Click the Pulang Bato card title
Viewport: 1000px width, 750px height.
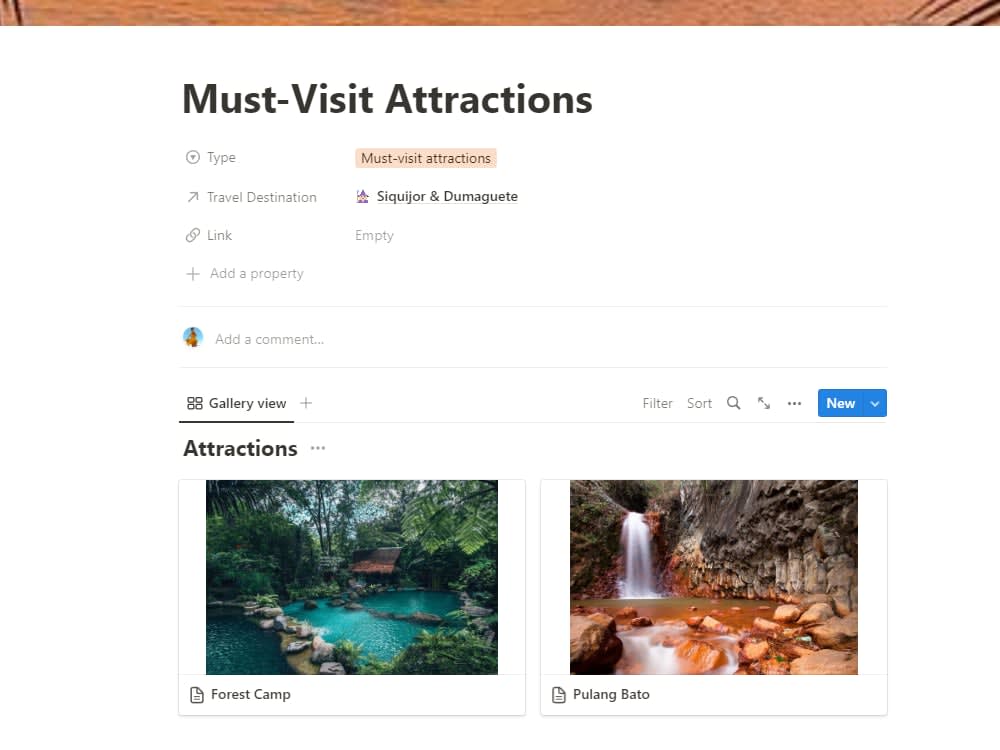[611, 695]
